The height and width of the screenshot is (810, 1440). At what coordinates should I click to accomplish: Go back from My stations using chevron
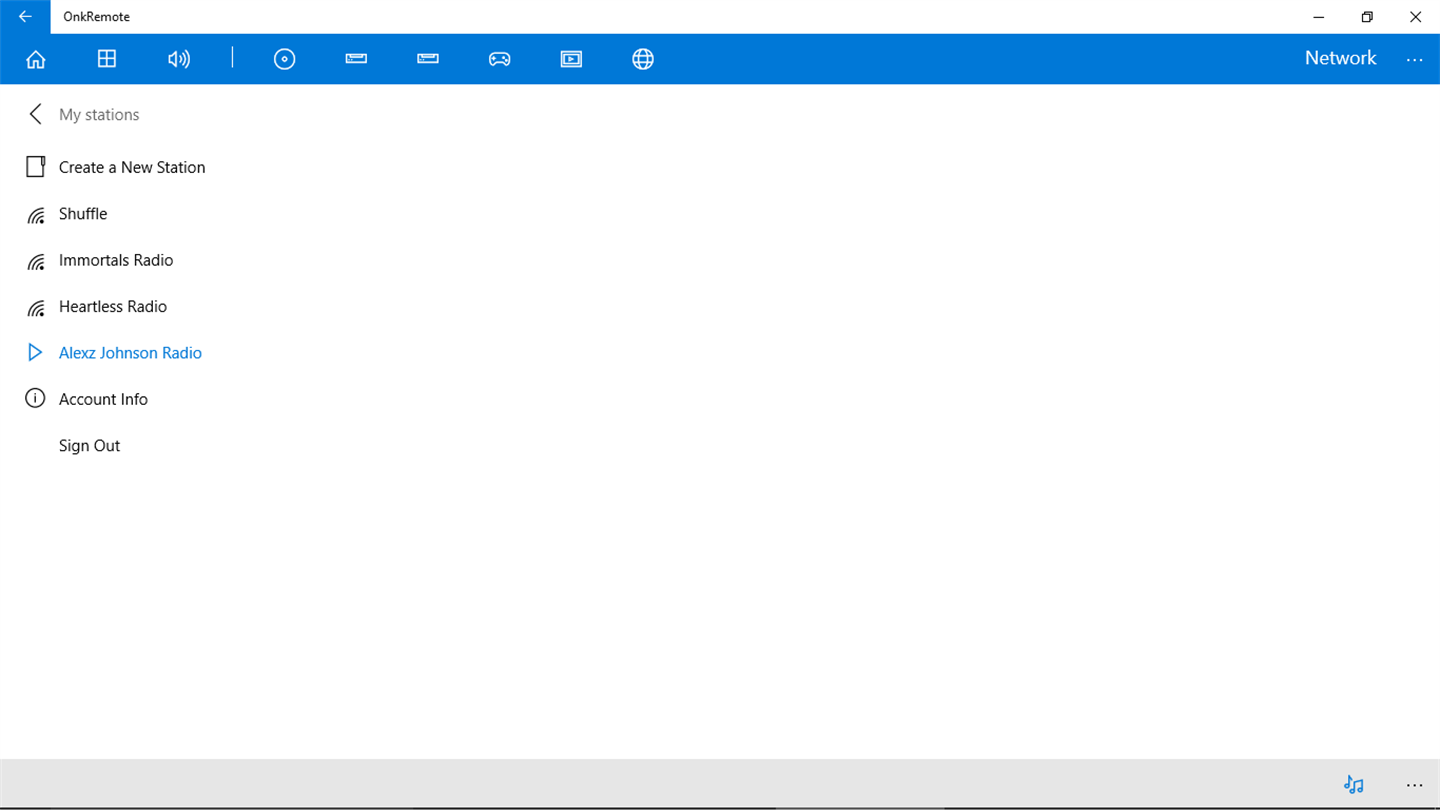pos(36,114)
